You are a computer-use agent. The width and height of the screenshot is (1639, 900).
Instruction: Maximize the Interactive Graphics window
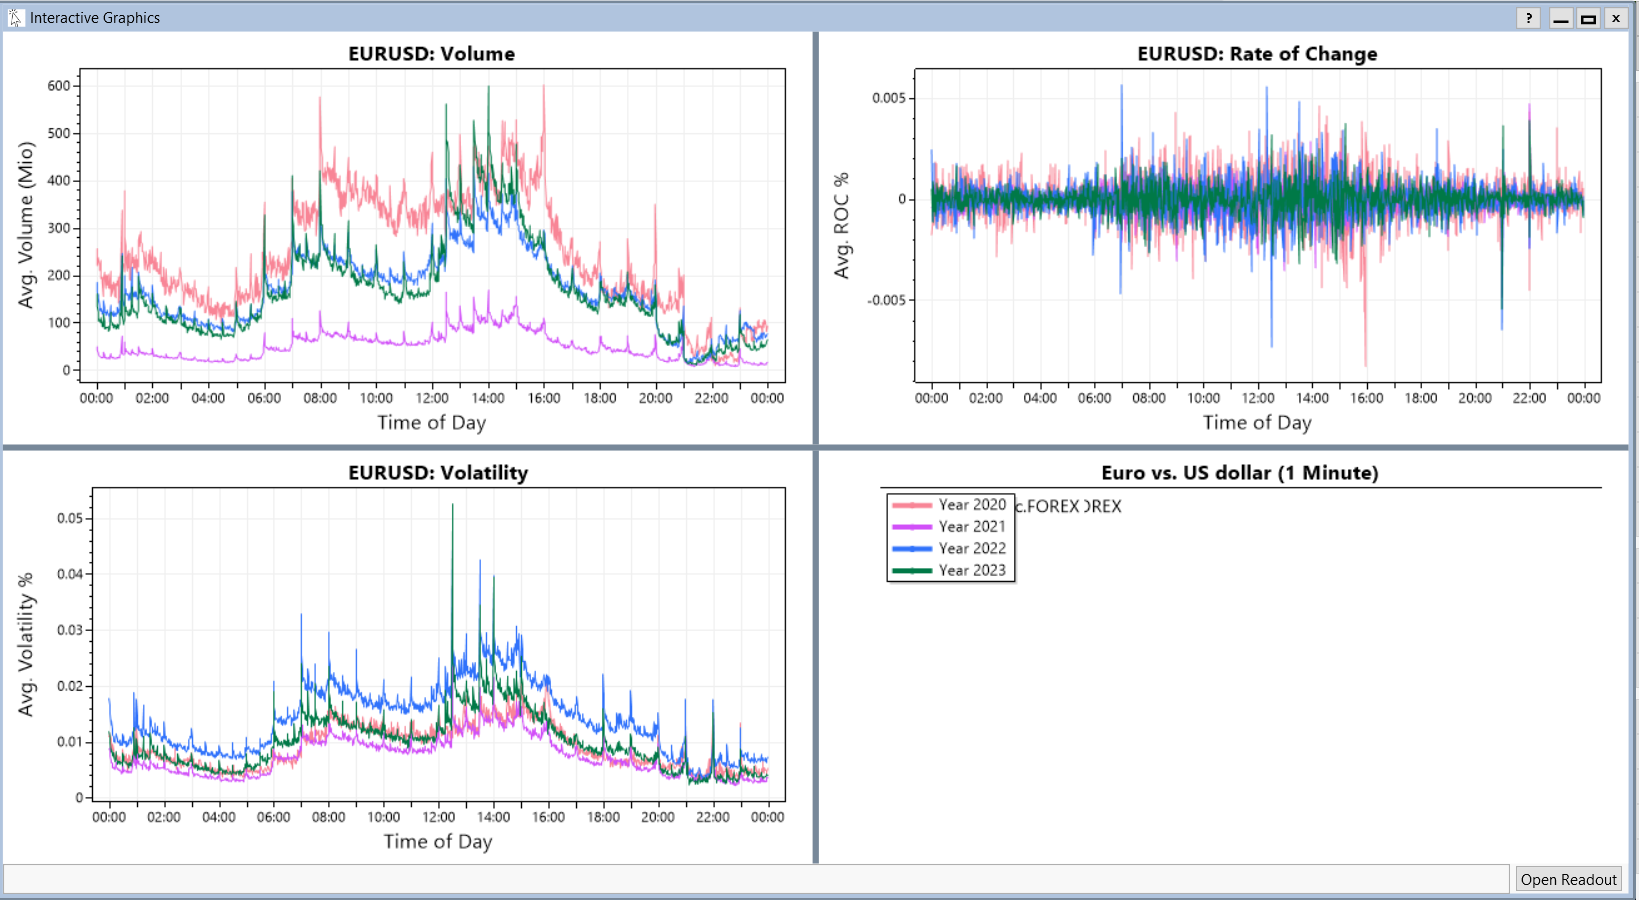point(1588,18)
